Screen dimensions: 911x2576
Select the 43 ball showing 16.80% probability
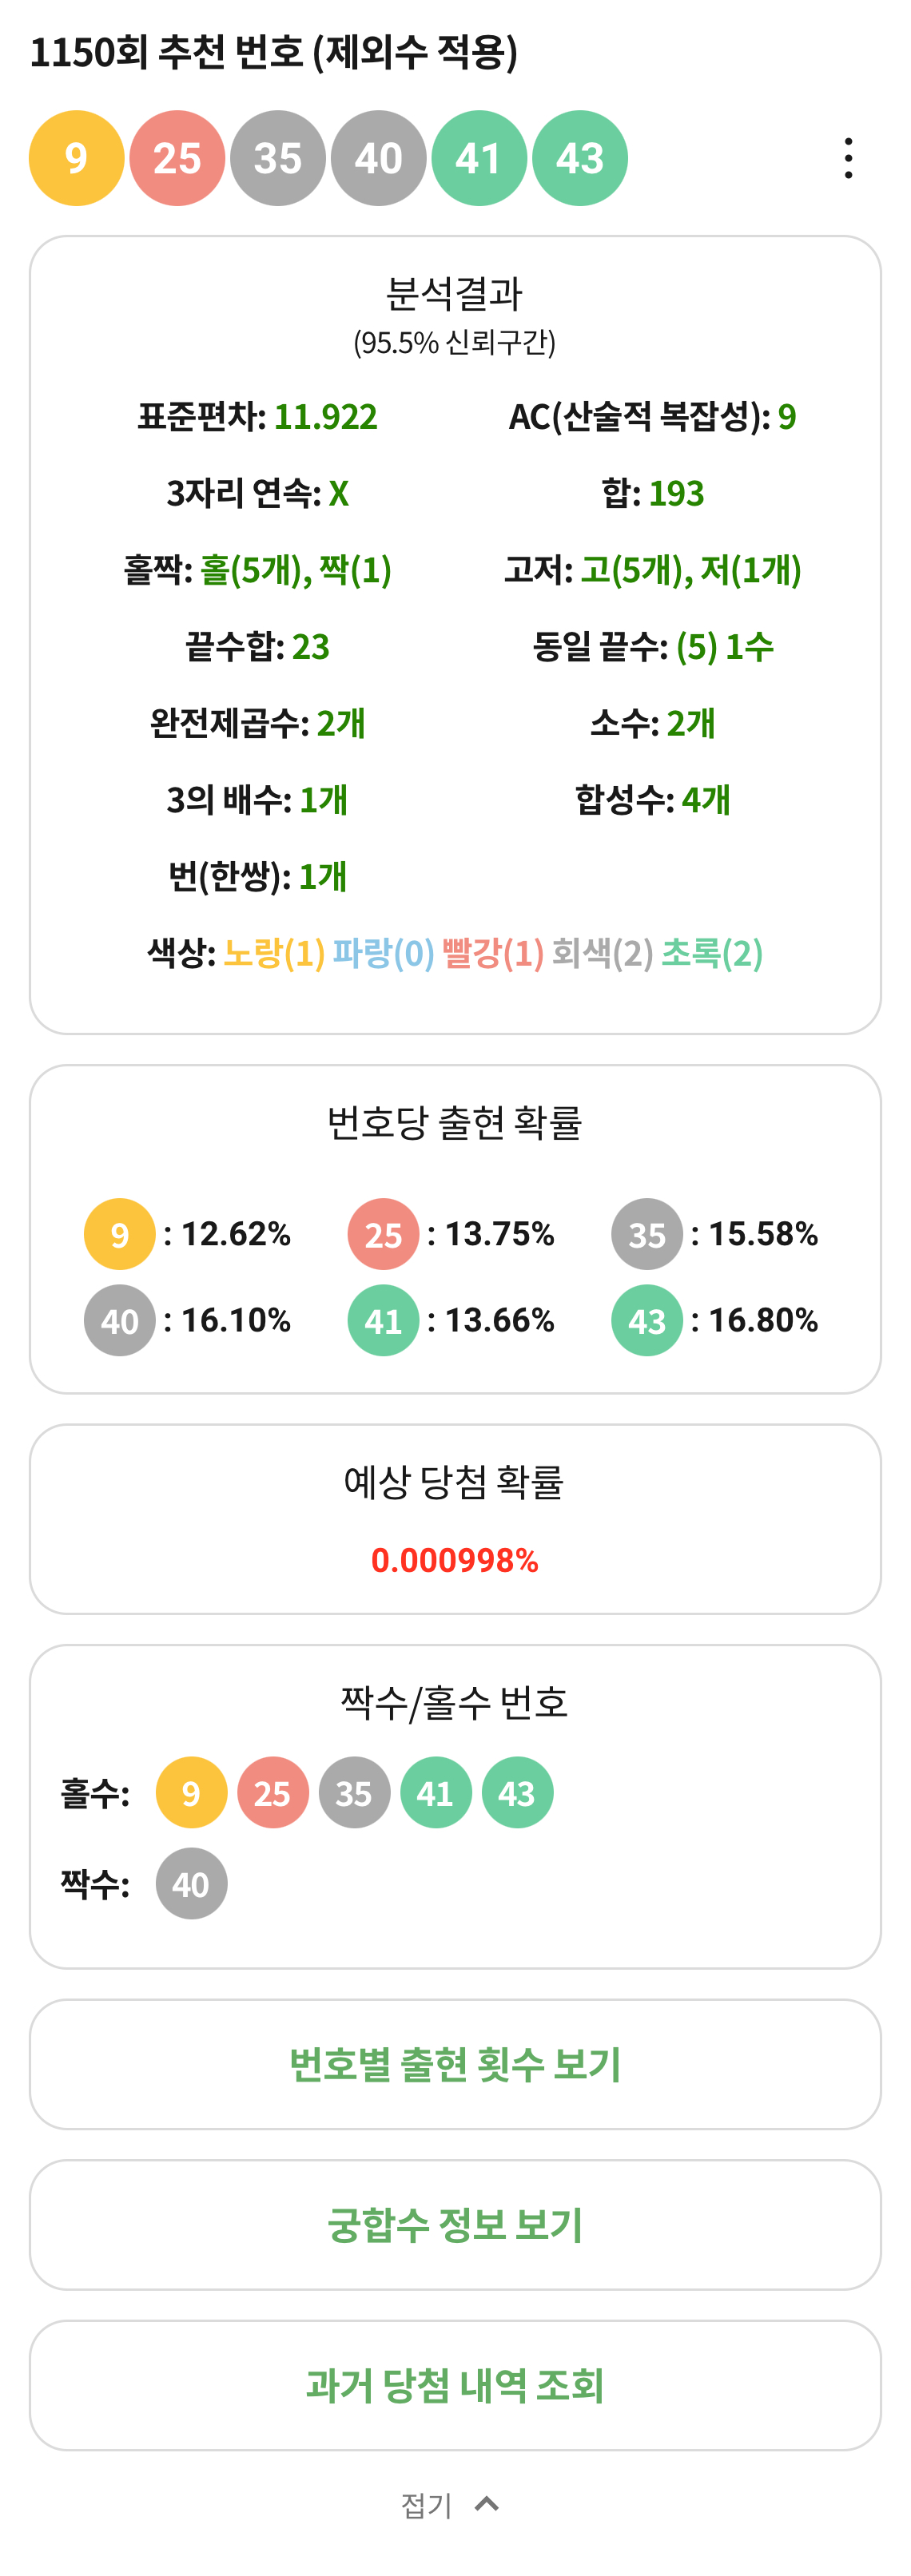(647, 1320)
